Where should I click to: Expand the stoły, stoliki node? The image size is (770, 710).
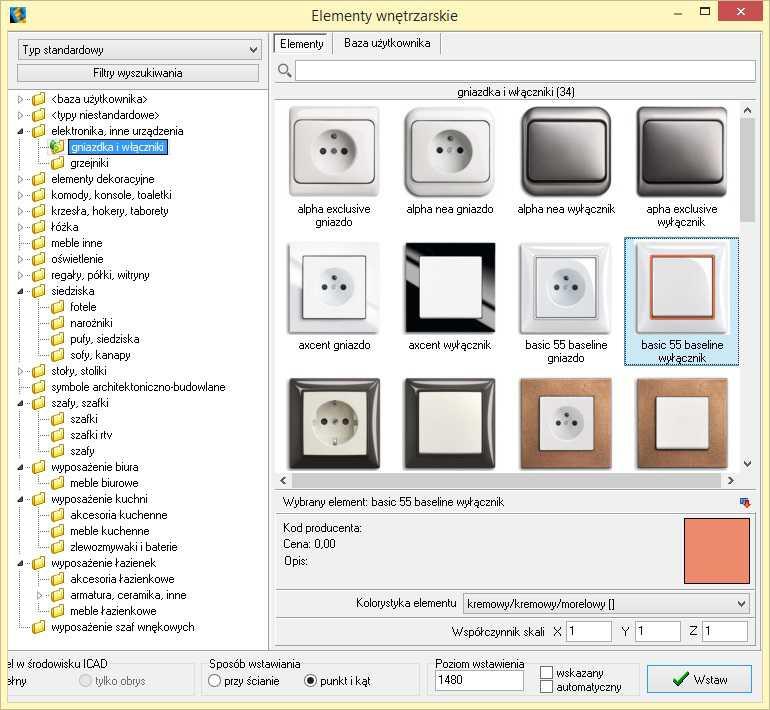[20, 371]
